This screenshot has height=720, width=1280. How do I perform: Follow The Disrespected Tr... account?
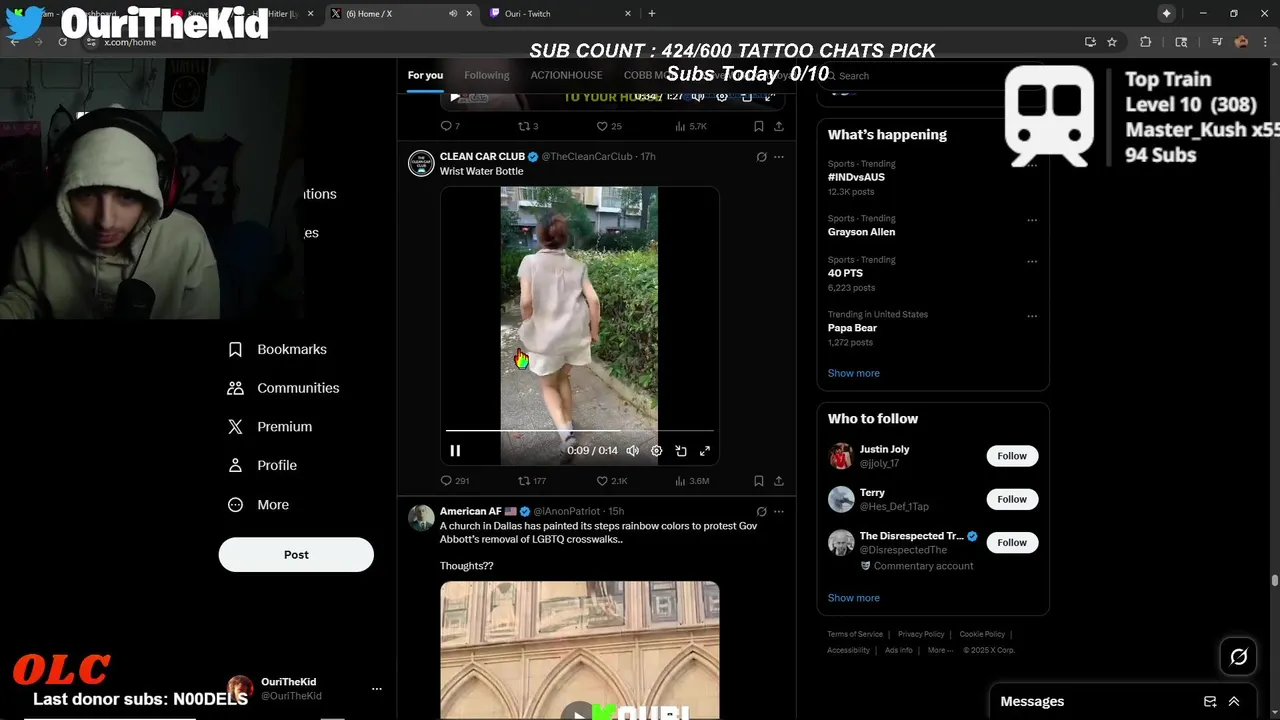point(1012,542)
